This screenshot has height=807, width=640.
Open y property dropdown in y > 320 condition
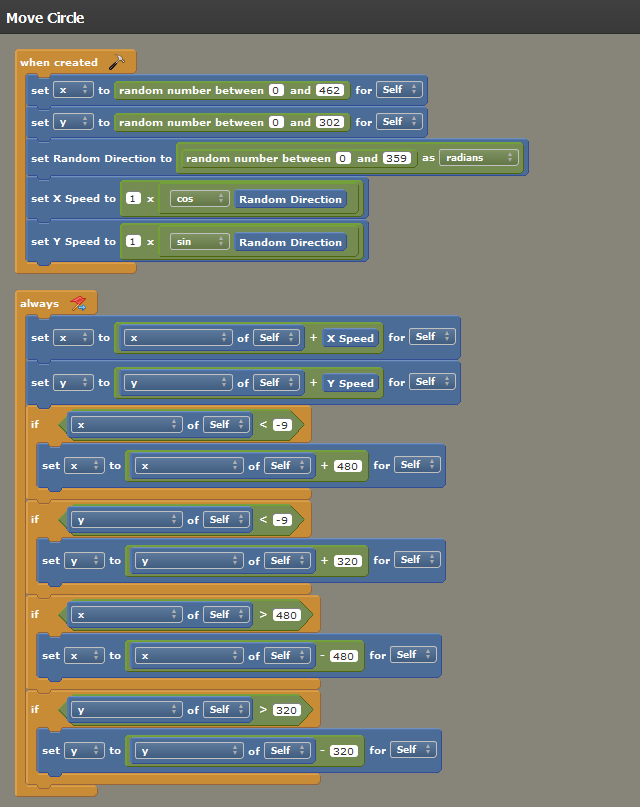pos(127,710)
